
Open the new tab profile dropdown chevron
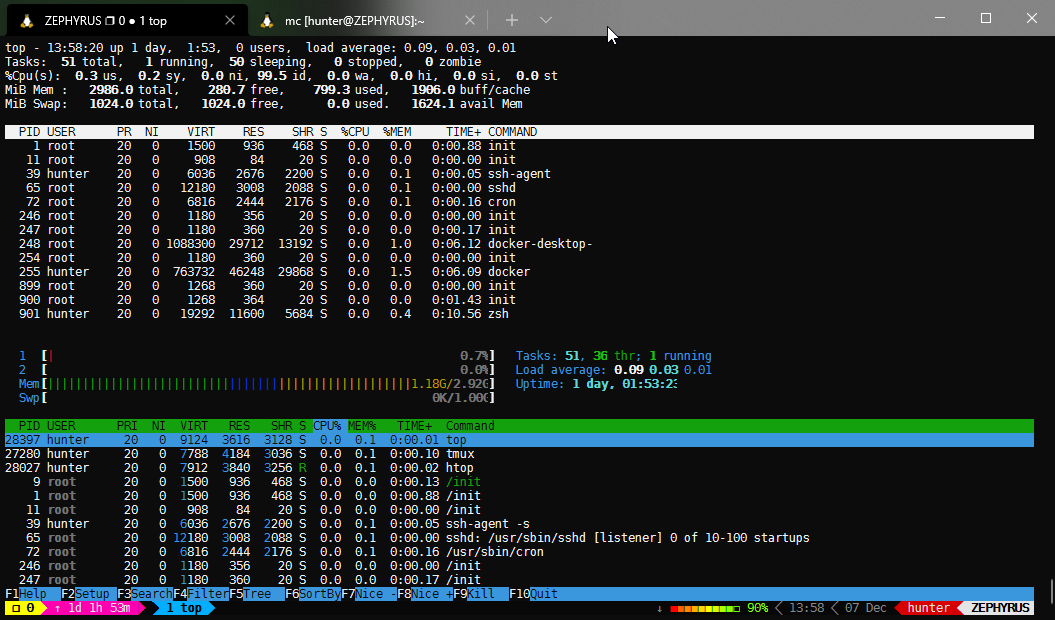(x=546, y=20)
